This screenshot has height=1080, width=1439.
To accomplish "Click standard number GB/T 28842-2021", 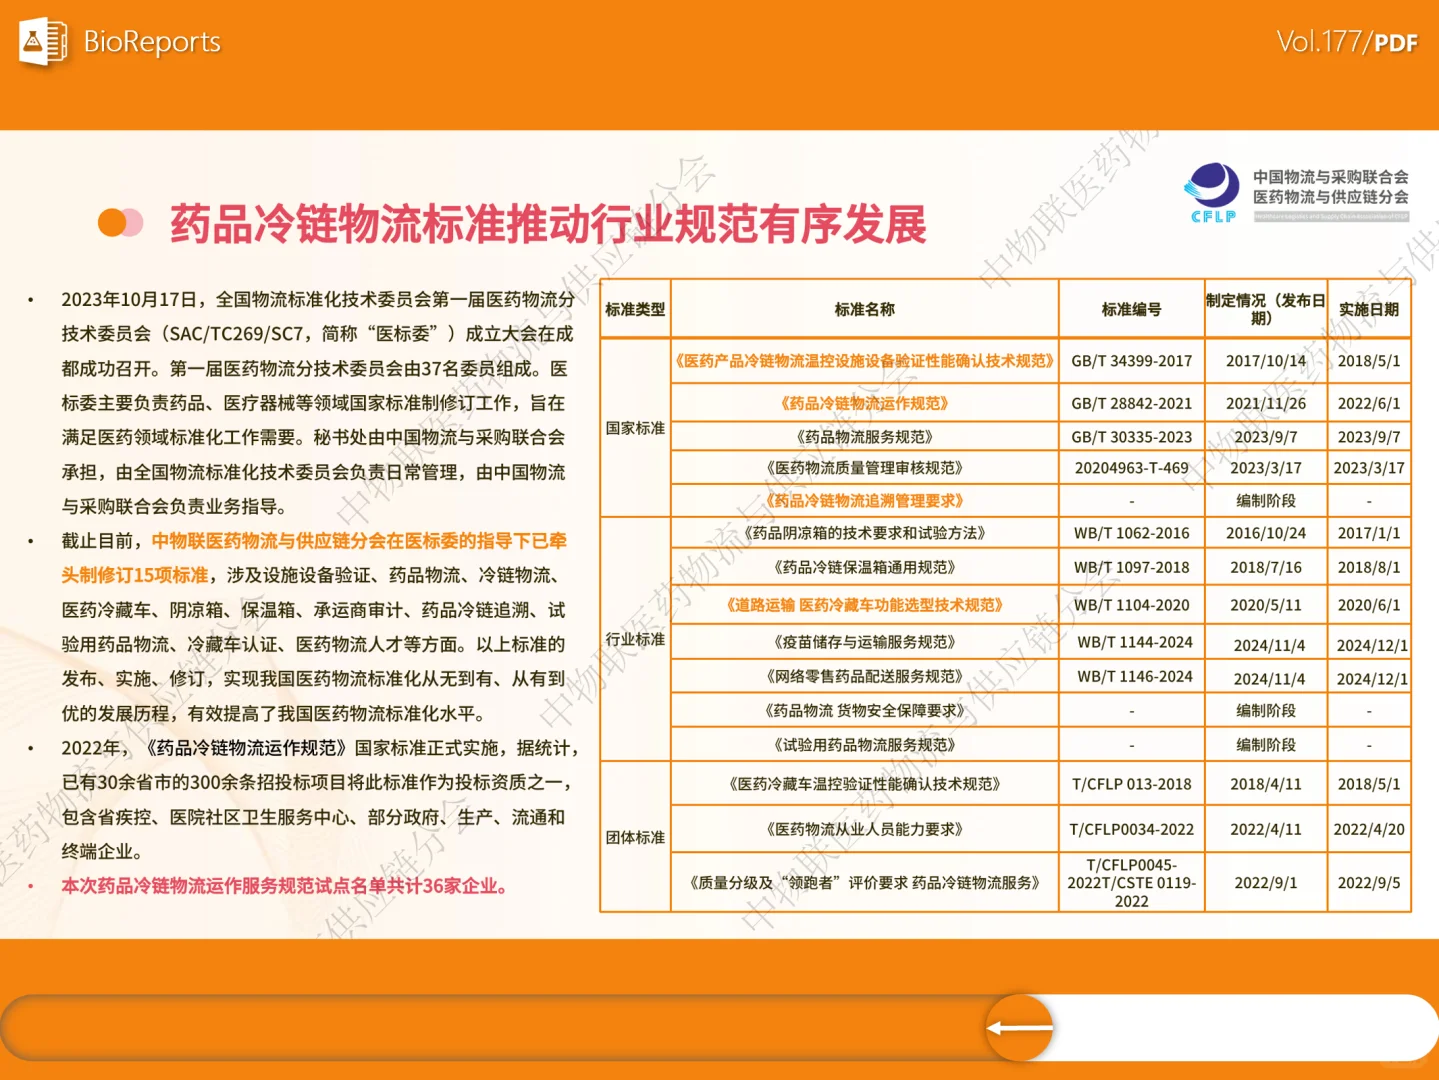I will [1132, 404].
